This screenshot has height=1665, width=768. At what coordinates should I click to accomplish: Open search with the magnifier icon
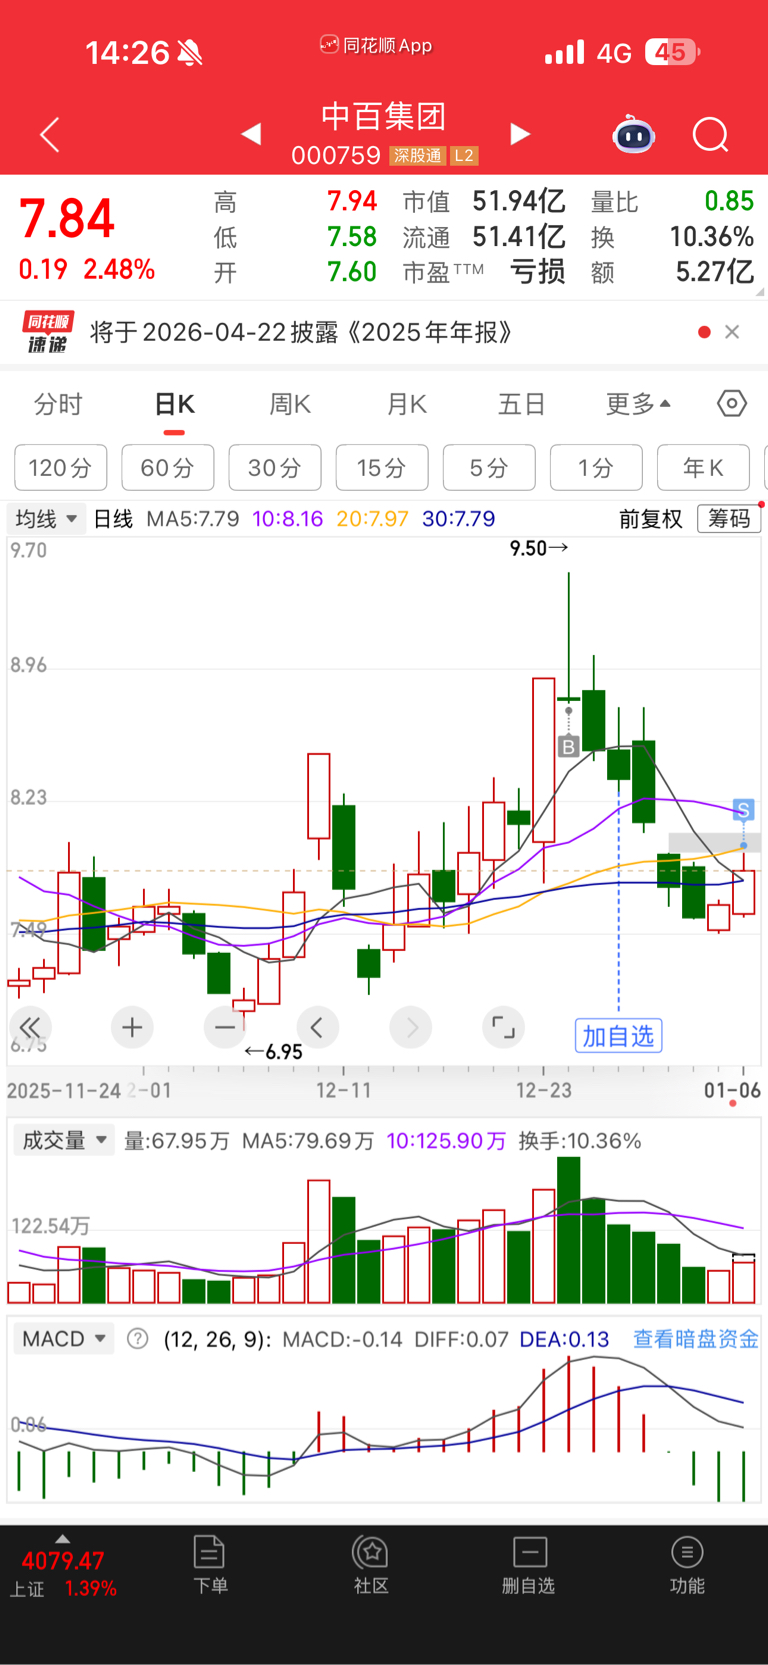tap(711, 134)
